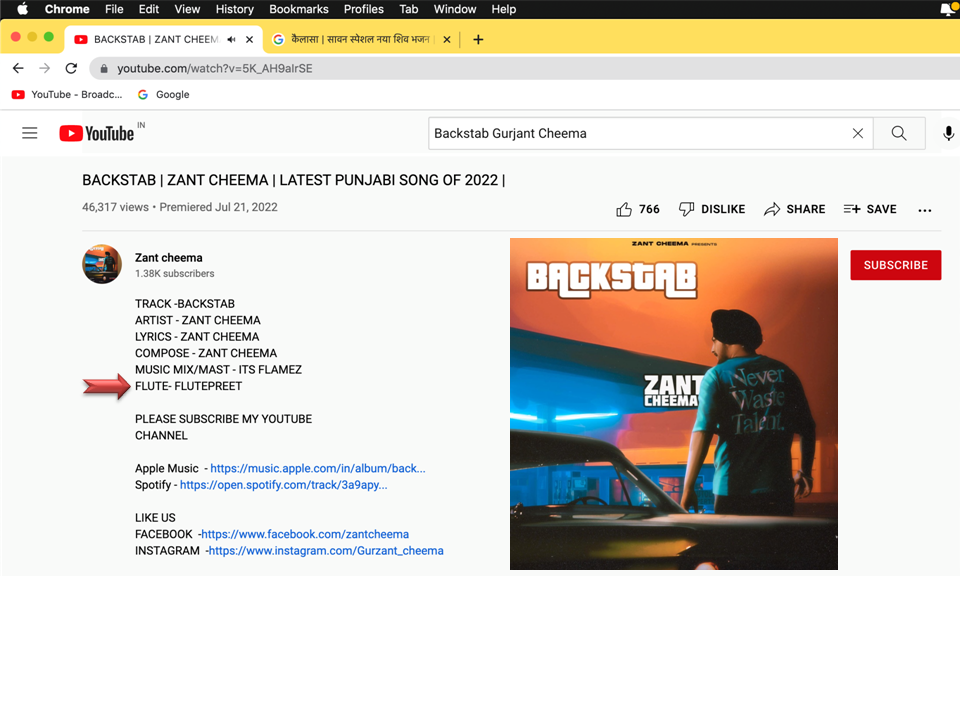The height and width of the screenshot is (720, 960).
Task: Subscribe to the Zant cheema channel
Action: (895, 265)
